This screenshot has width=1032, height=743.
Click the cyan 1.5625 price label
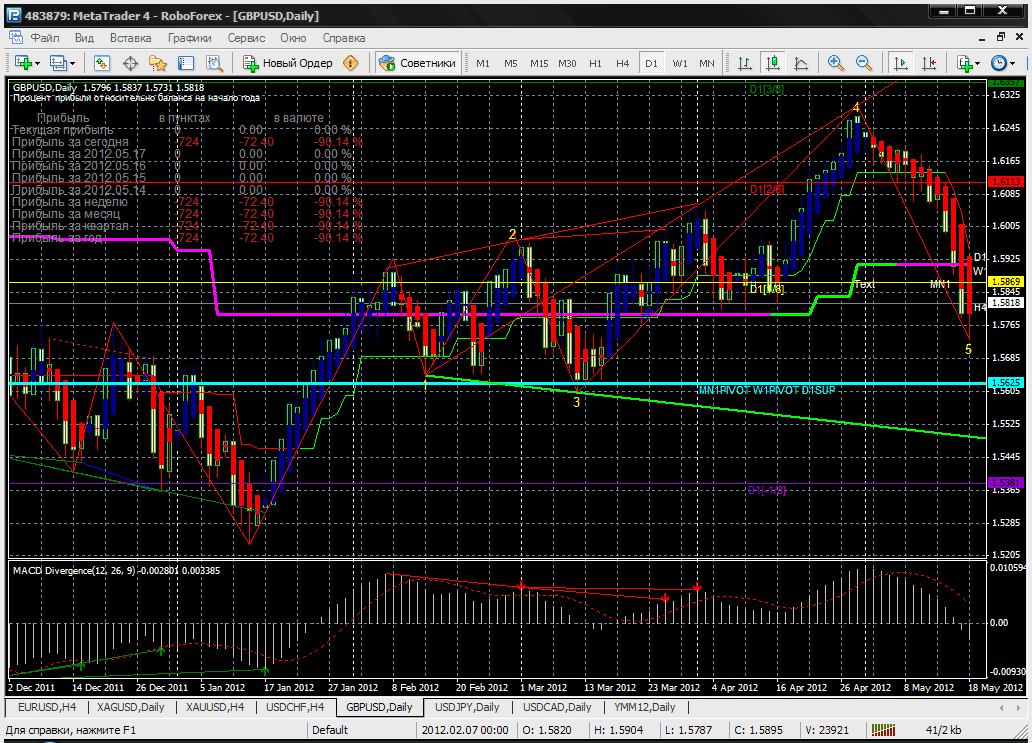[1006, 382]
